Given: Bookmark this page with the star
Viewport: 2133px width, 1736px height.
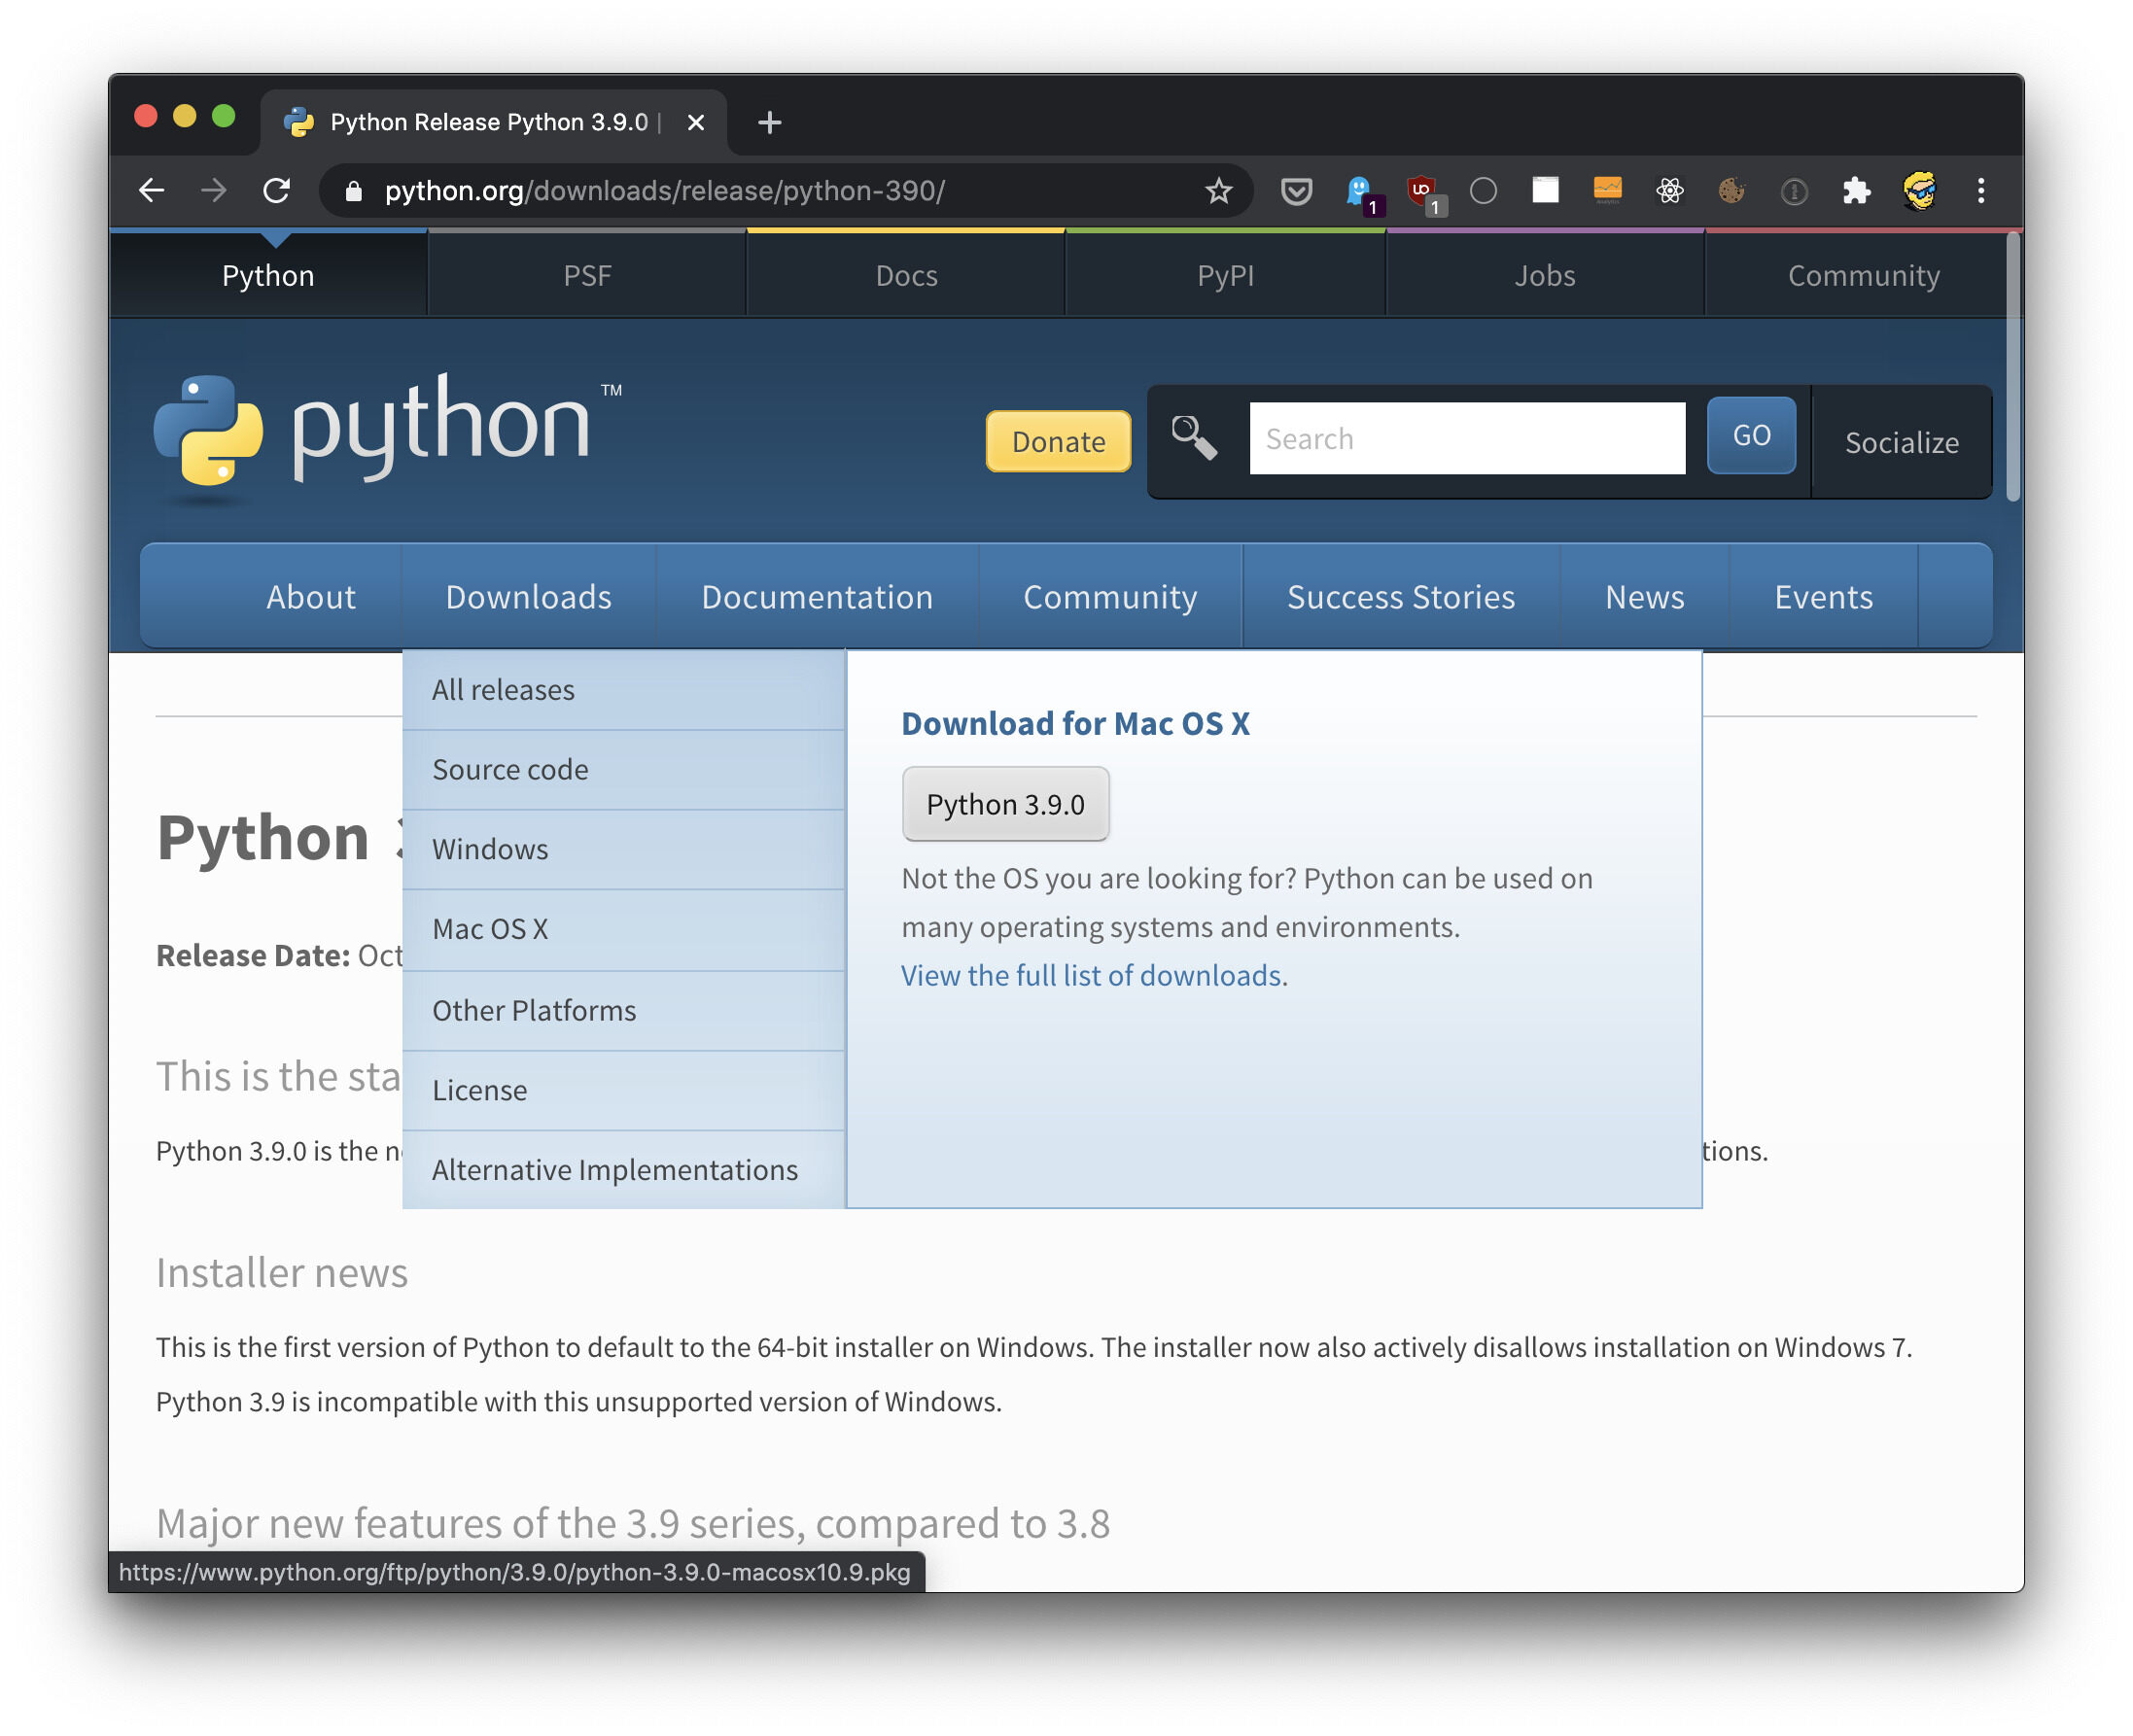Looking at the screenshot, I should [1219, 190].
